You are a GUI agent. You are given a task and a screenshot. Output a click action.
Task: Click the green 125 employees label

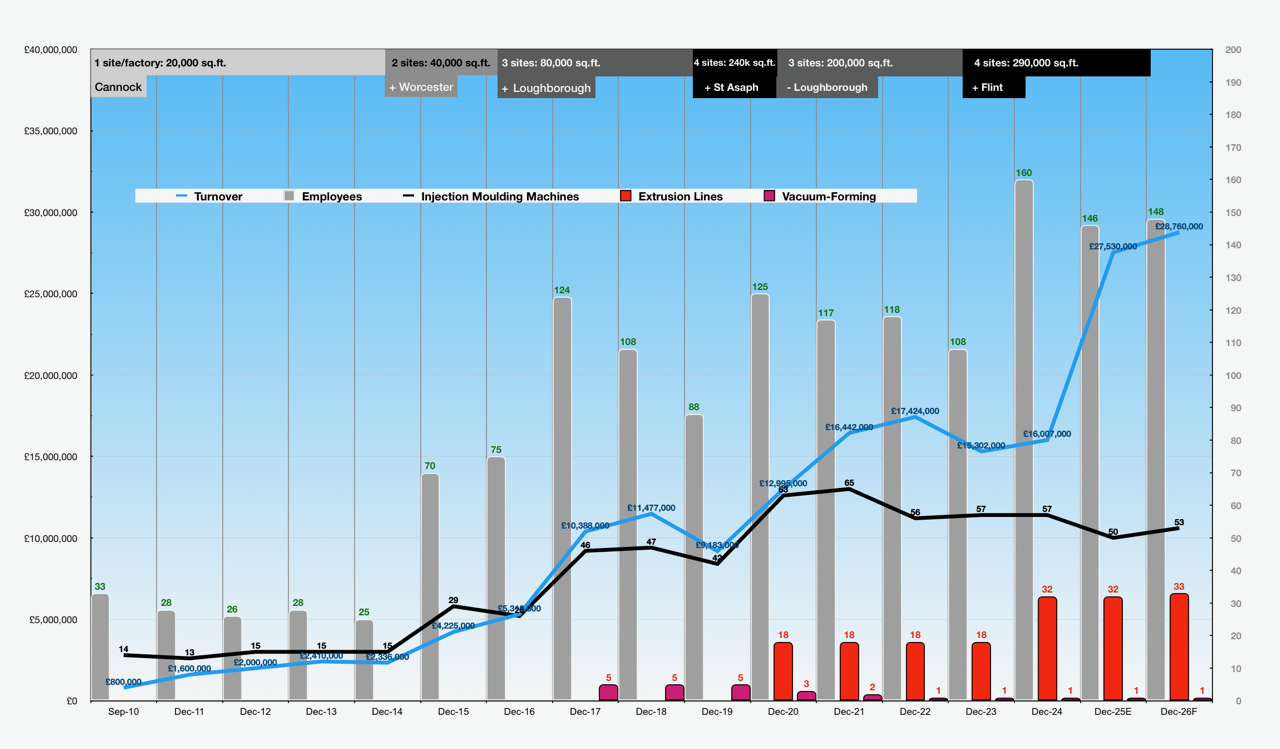pyautogui.click(x=760, y=287)
